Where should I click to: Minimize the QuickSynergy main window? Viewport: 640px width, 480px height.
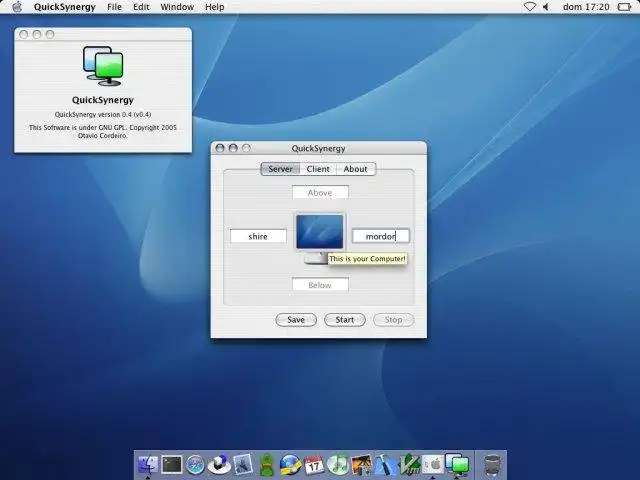coord(233,148)
